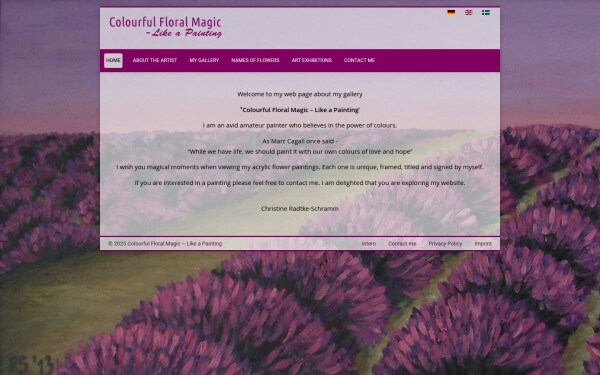Open the Intern footer link
This screenshot has height=375, width=600.
click(369, 244)
